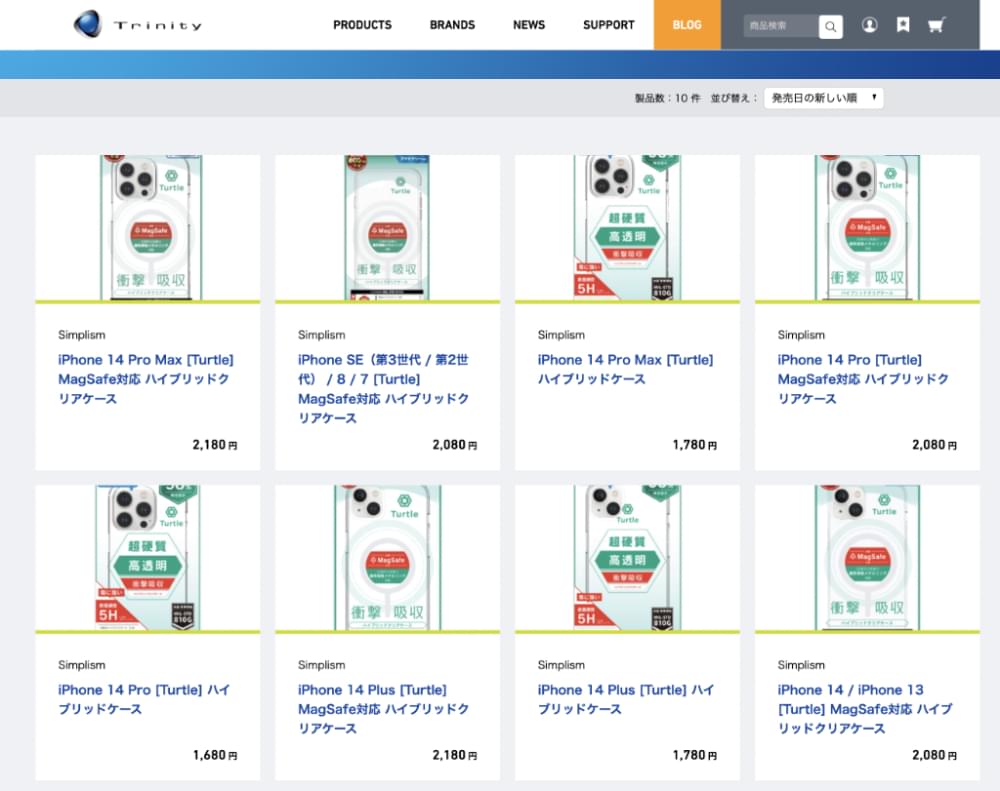Type in the product search field
Image resolution: width=1000 pixels, height=791 pixels.
pyautogui.click(x=780, y=26)
